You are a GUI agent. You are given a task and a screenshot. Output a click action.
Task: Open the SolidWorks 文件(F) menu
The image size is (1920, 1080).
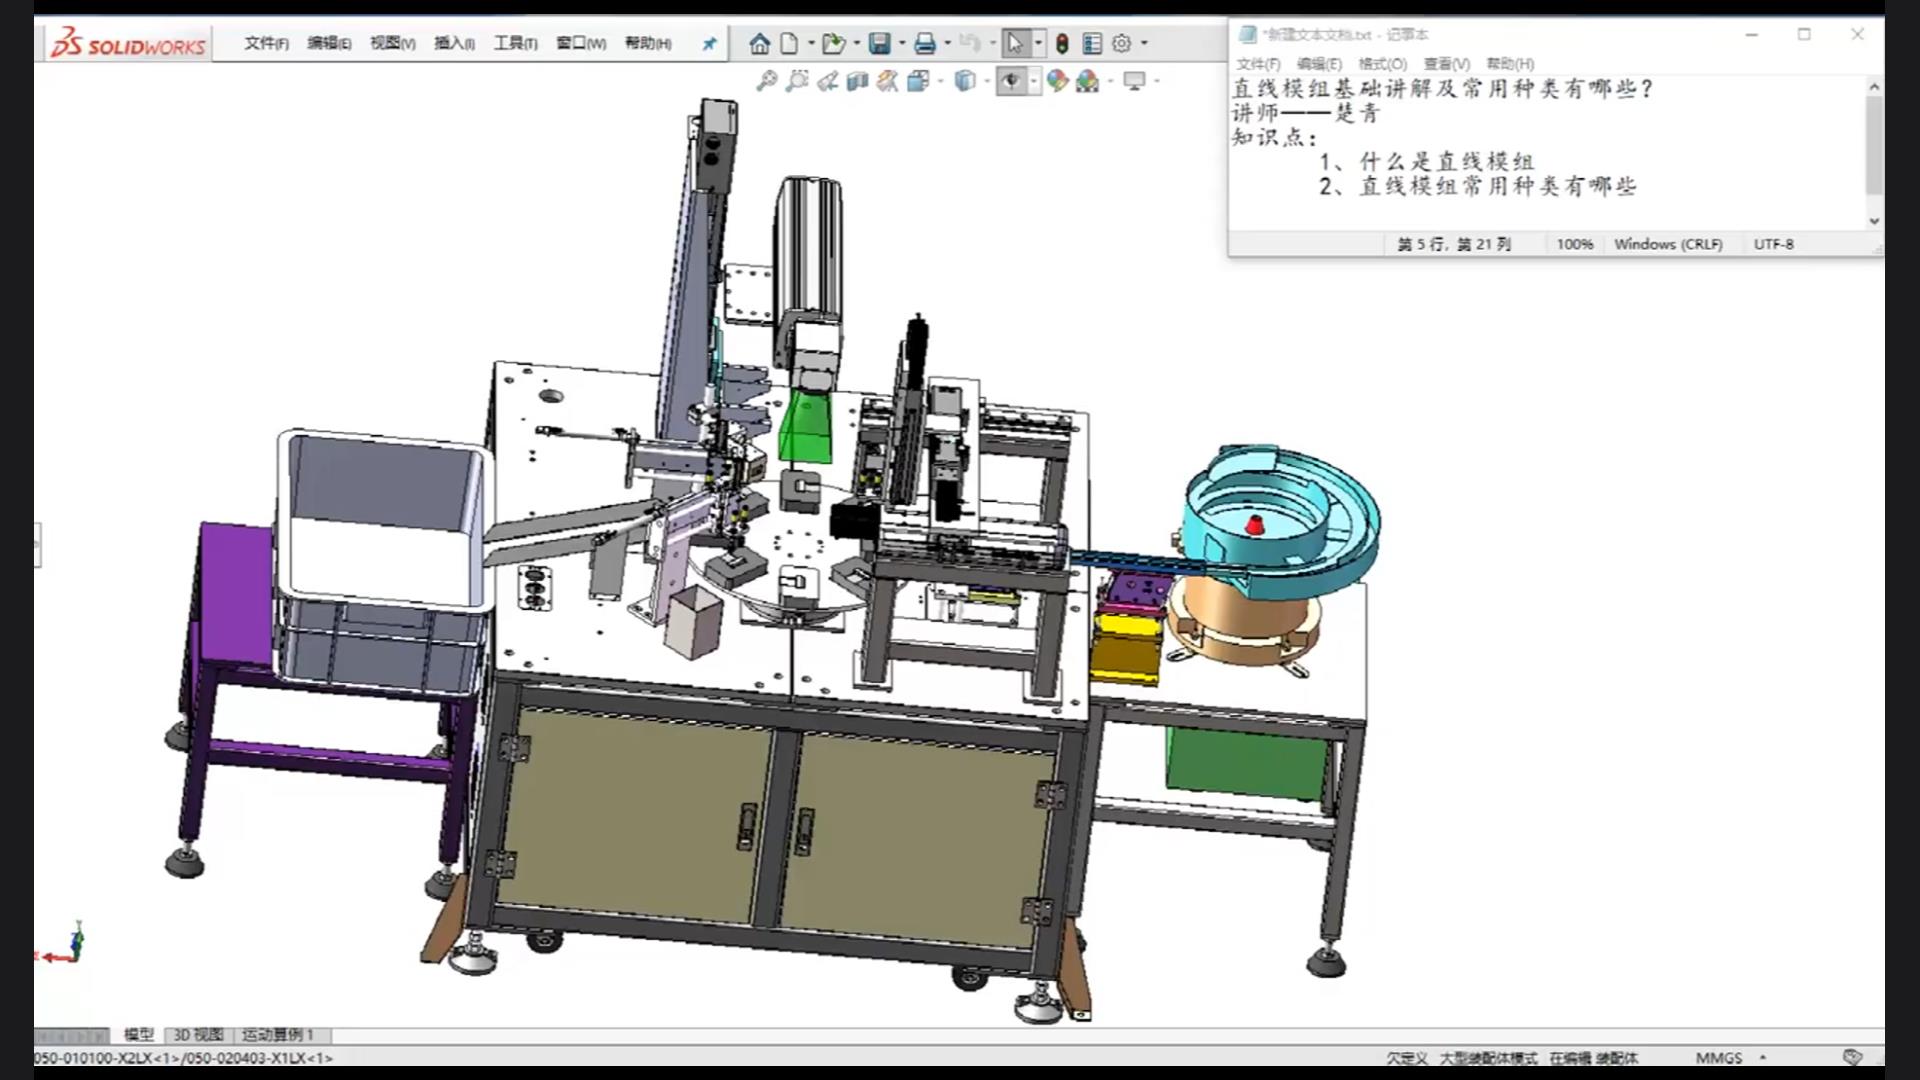pyautogui.click(x=267, y=43)
